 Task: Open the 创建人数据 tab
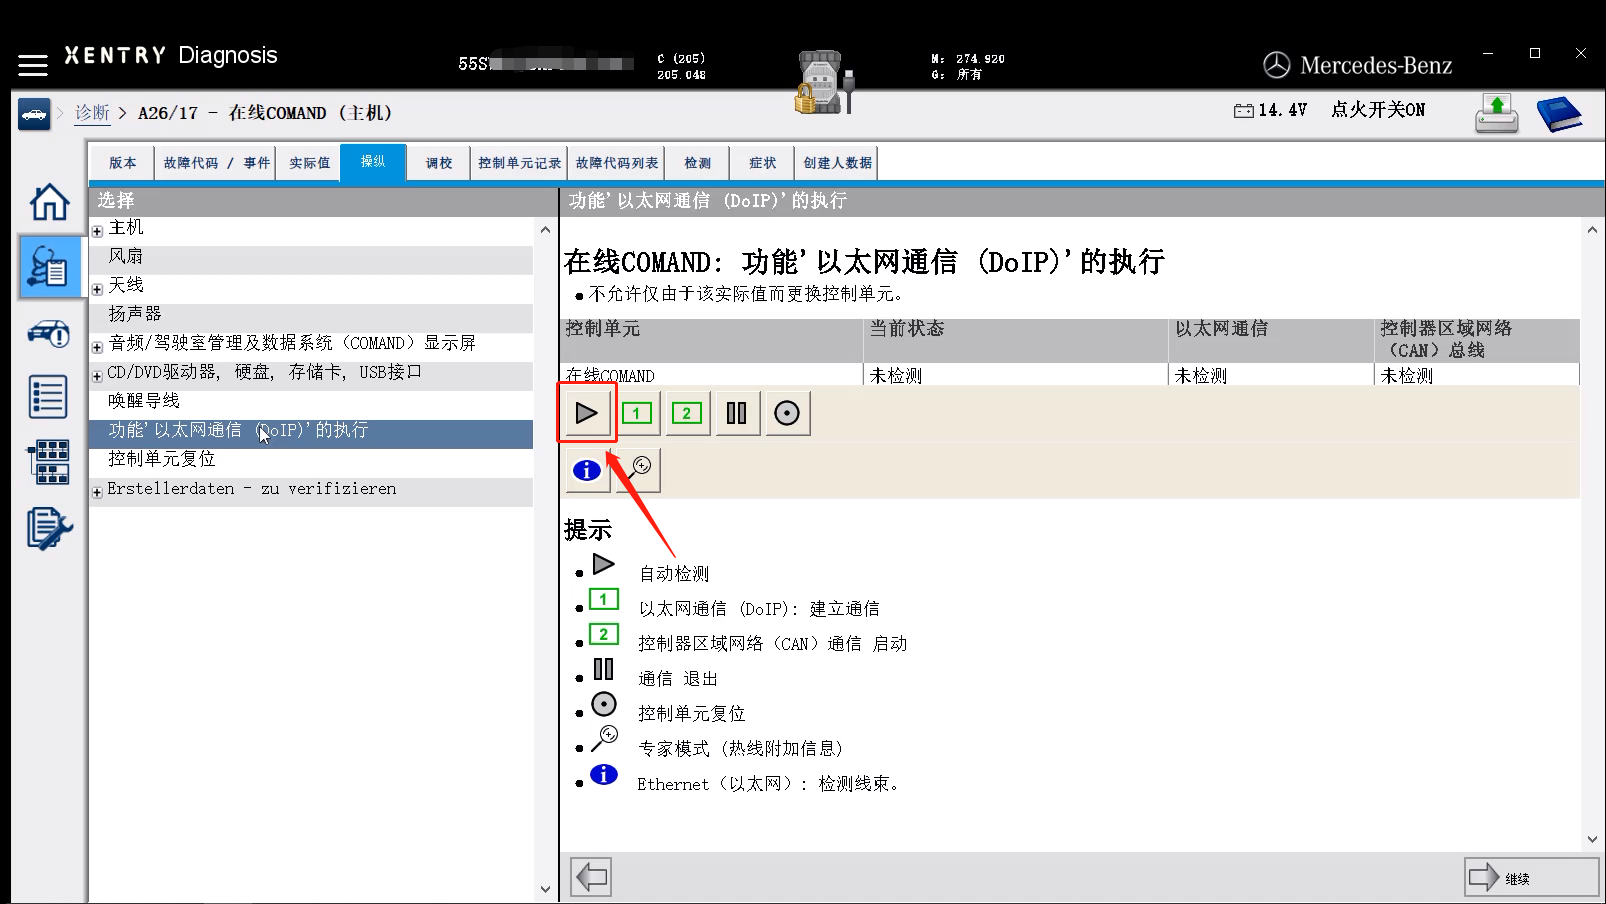tap(837, 163)
